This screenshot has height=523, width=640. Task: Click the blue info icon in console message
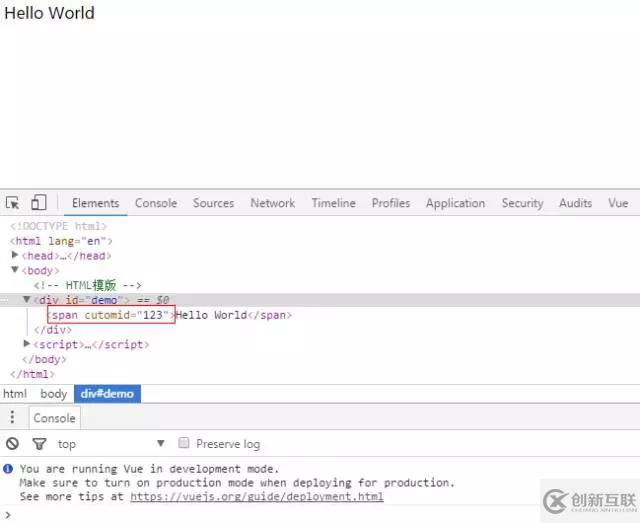[x=8, y=469]
